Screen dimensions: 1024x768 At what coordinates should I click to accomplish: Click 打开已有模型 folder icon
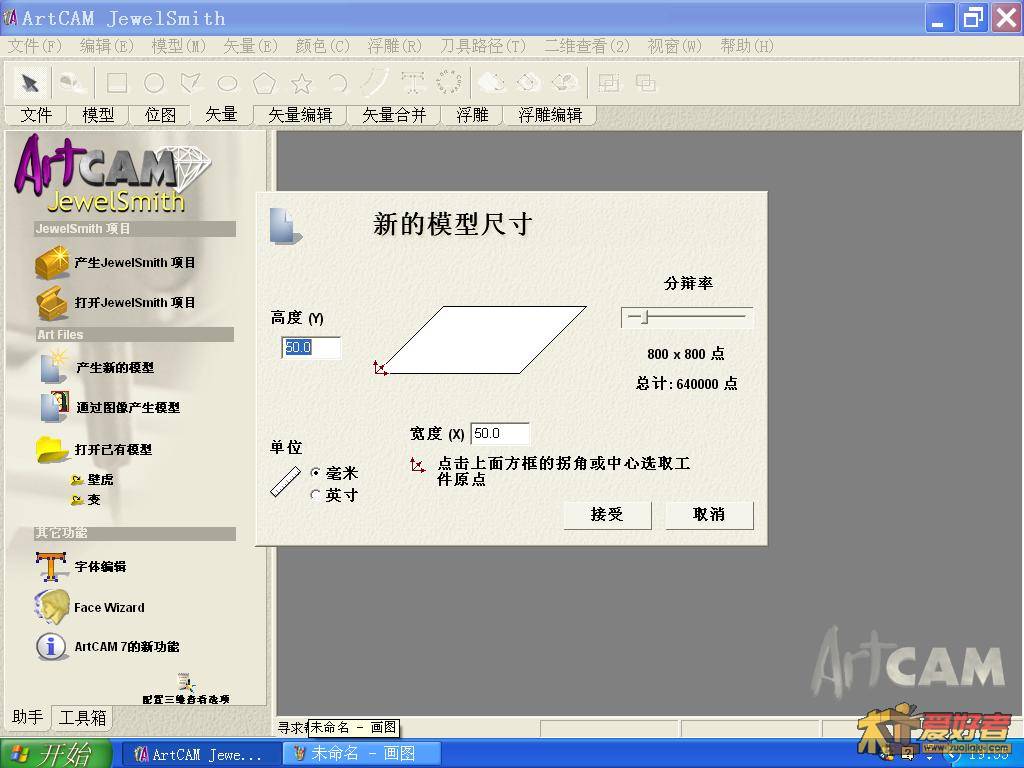(x=52, y=449)
